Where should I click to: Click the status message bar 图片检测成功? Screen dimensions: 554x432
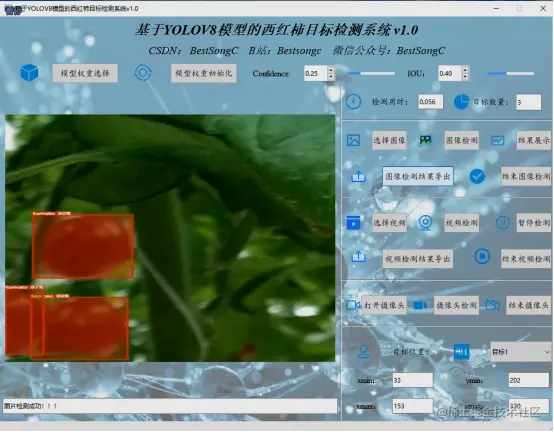coord(170,406)
